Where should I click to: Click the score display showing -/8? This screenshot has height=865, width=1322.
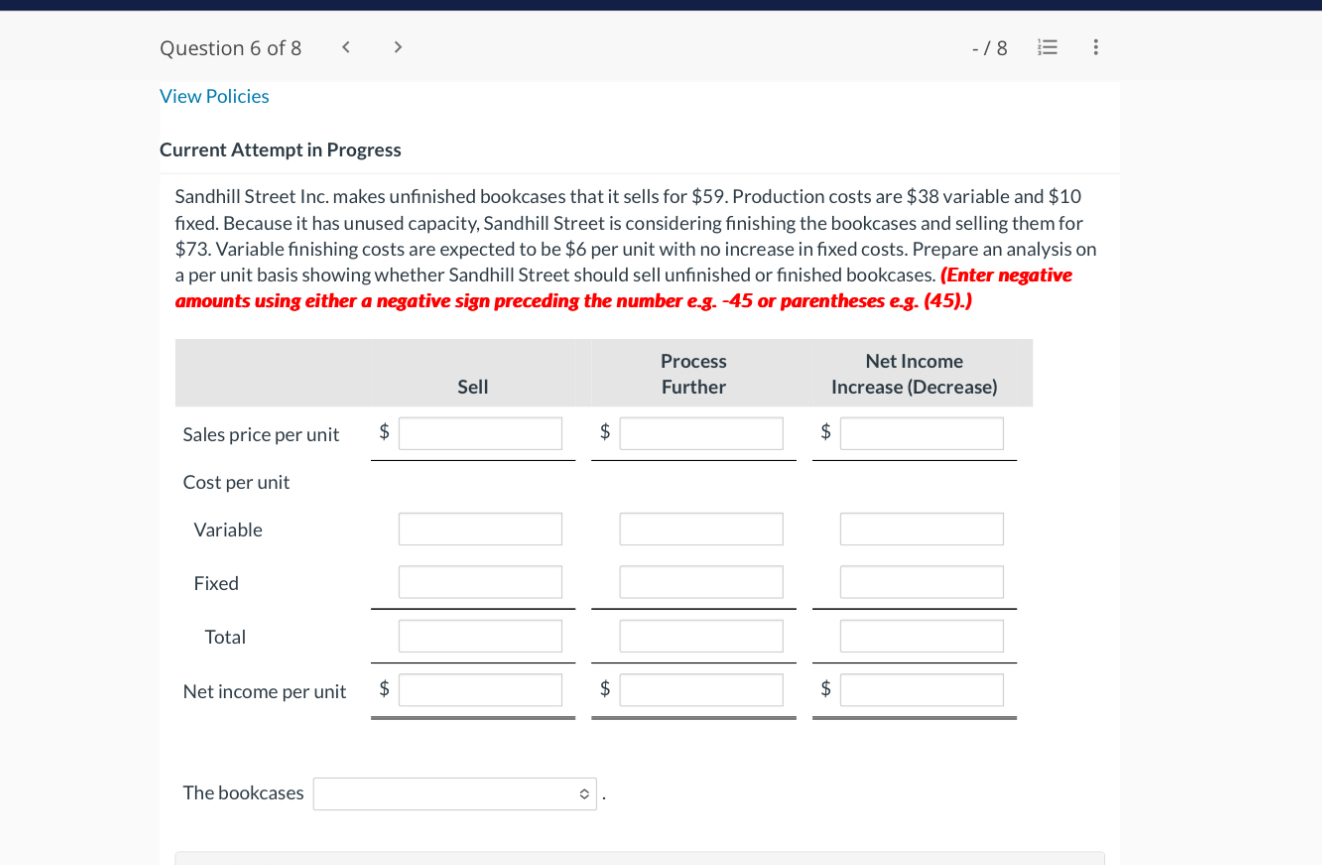989,47
